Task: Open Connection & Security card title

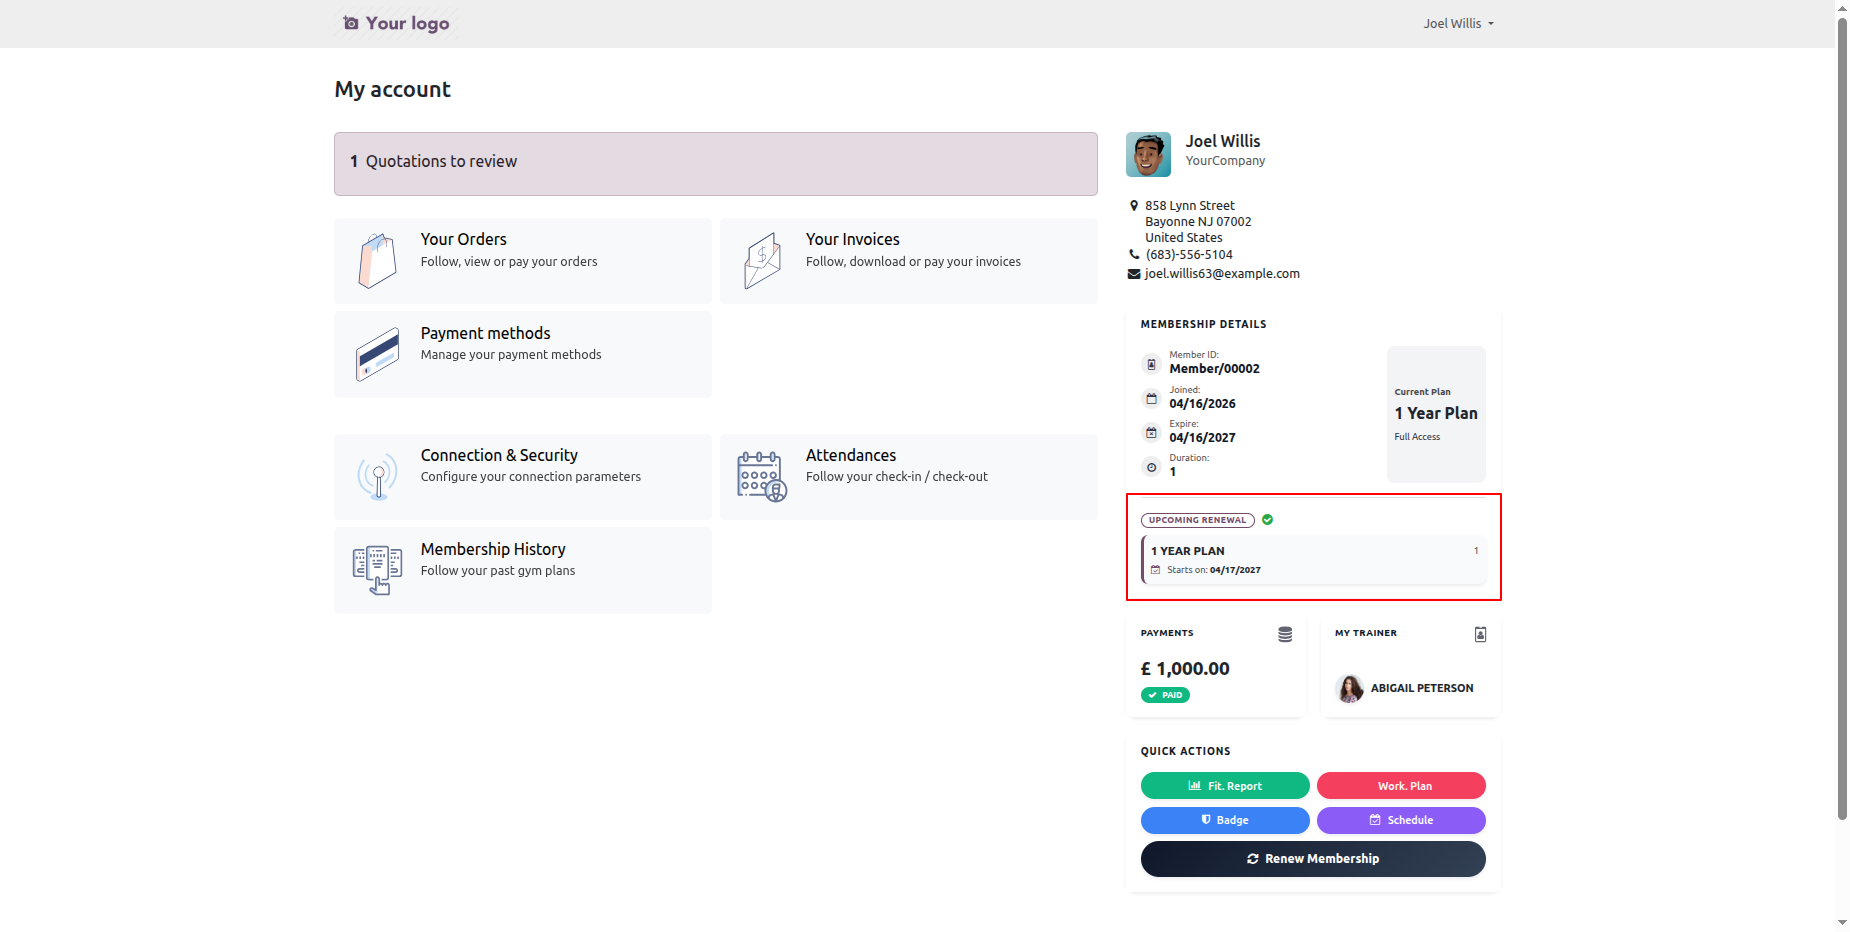Action: (499, 455)
